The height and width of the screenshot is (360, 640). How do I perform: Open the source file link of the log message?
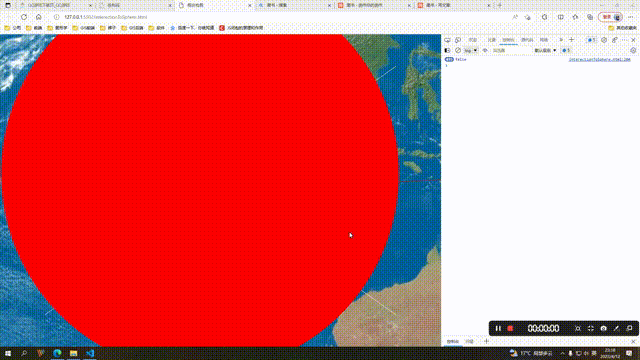600,60
